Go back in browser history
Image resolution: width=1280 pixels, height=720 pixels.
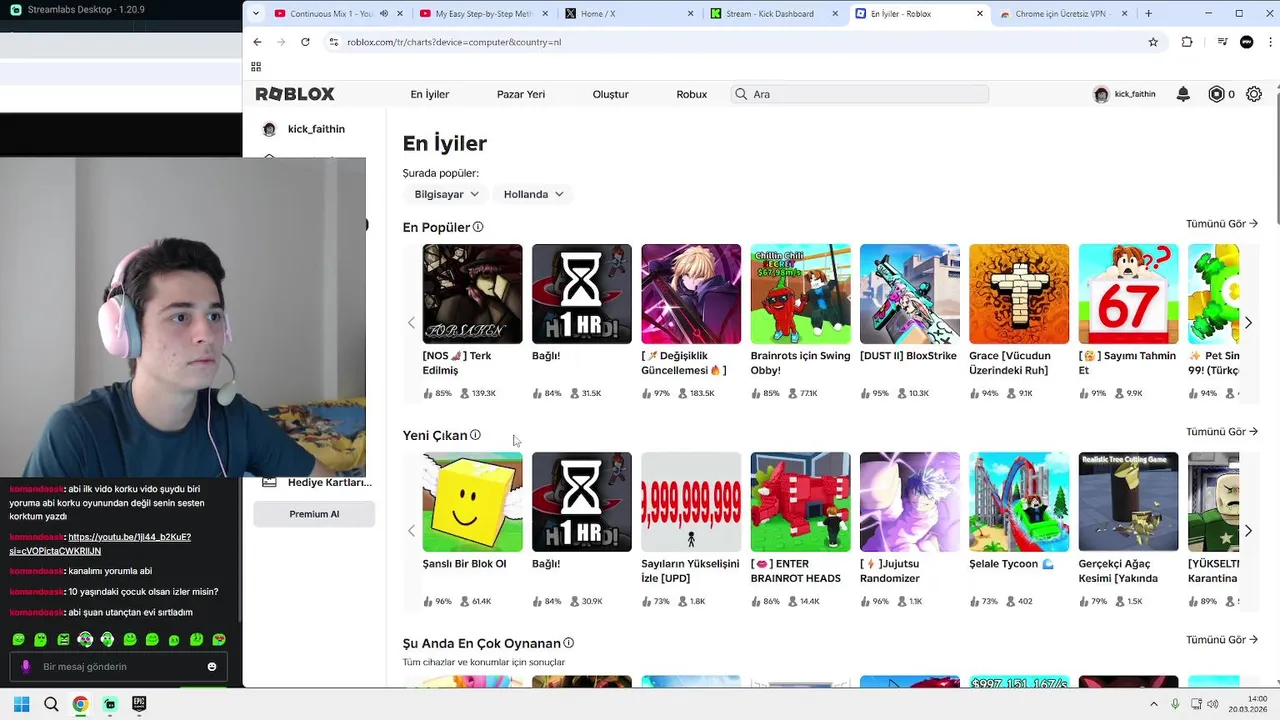(x=257, y=42)
